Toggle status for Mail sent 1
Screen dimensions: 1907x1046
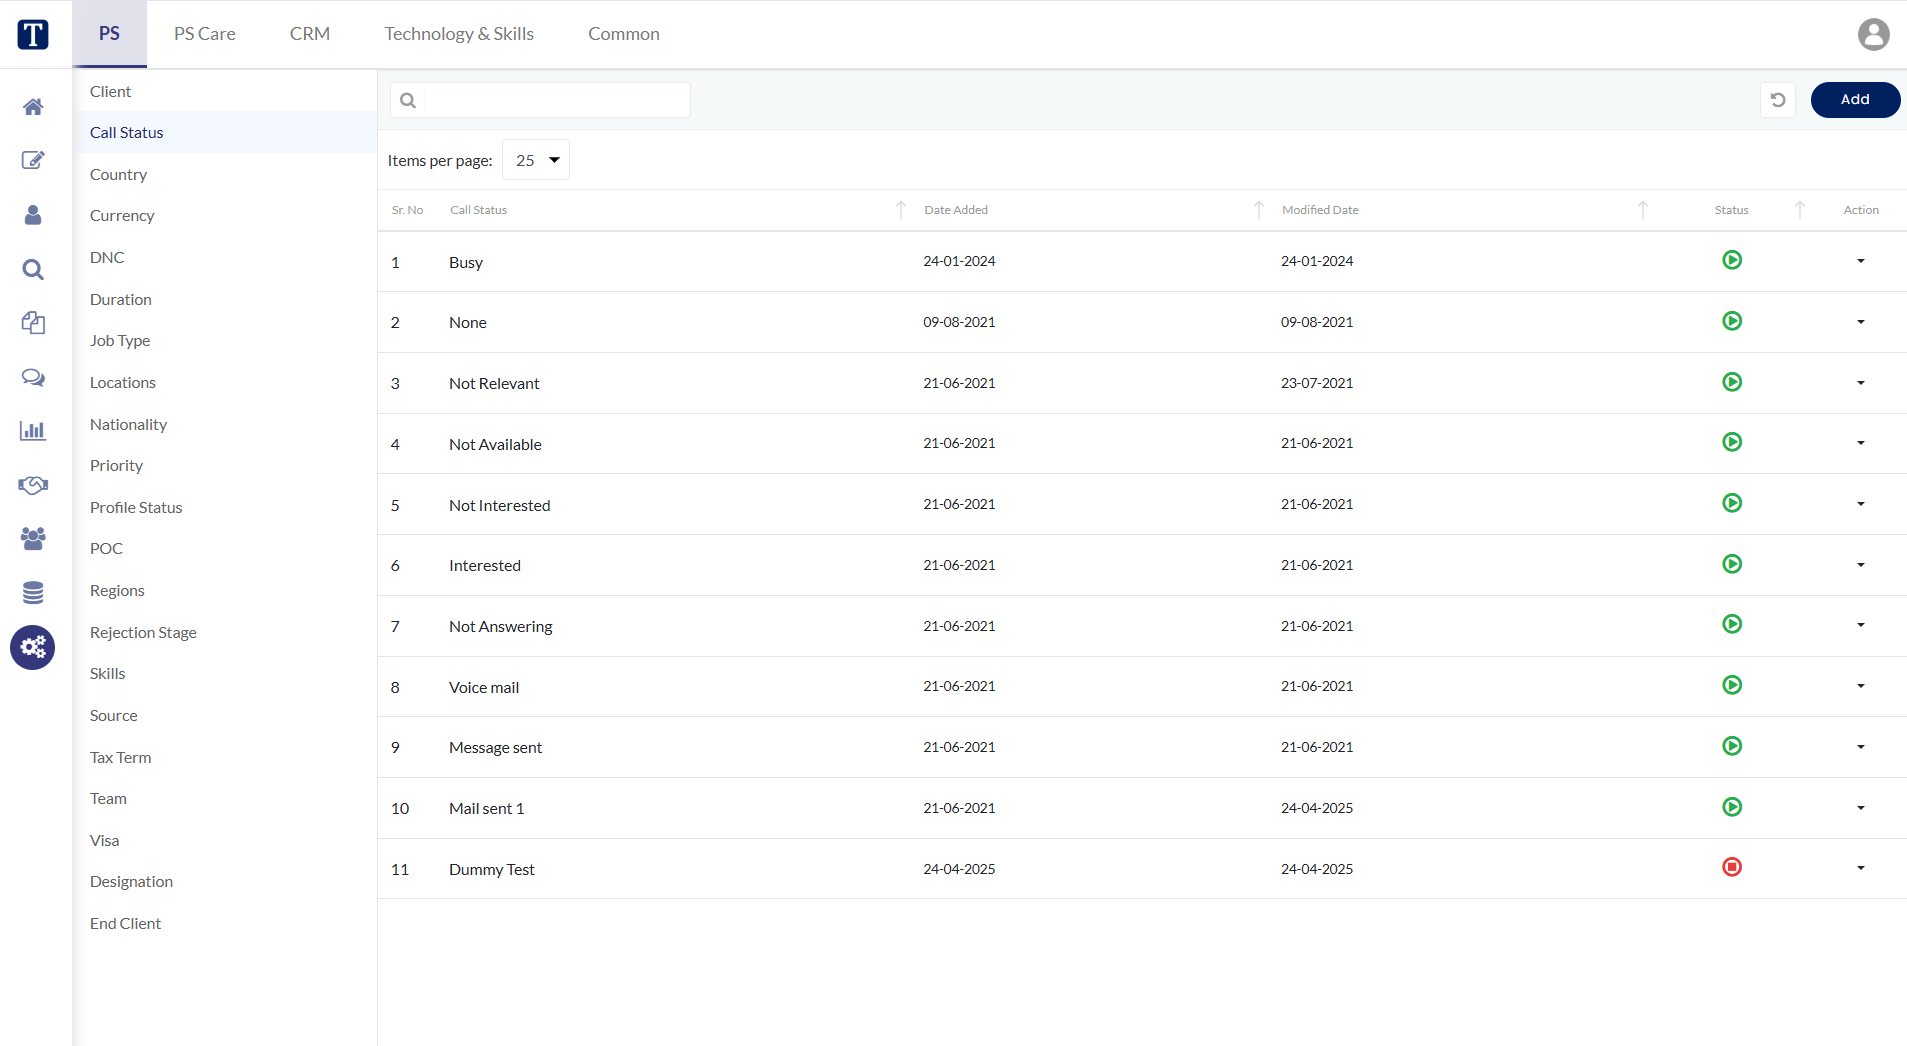pyautogui.click(x=1732, y=807)
